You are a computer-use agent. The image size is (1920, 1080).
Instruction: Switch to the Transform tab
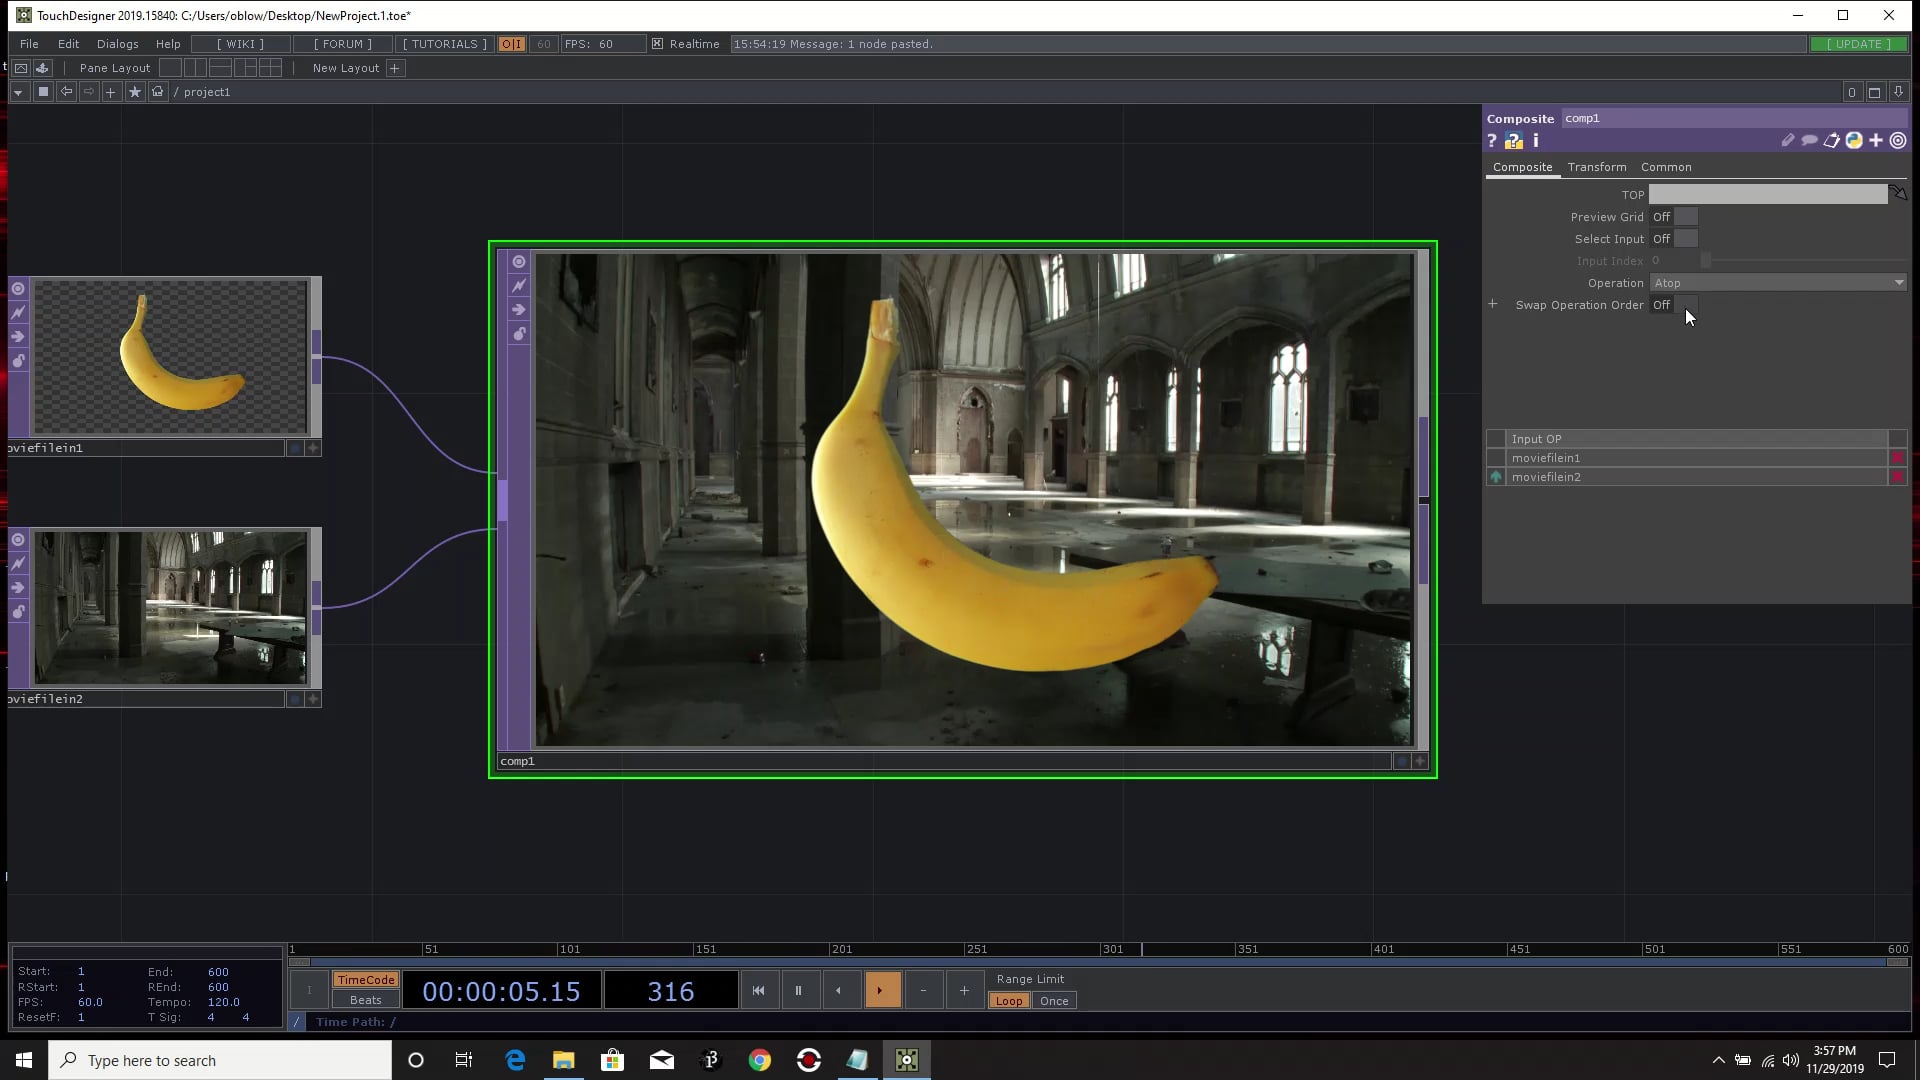coord(1596,167)
